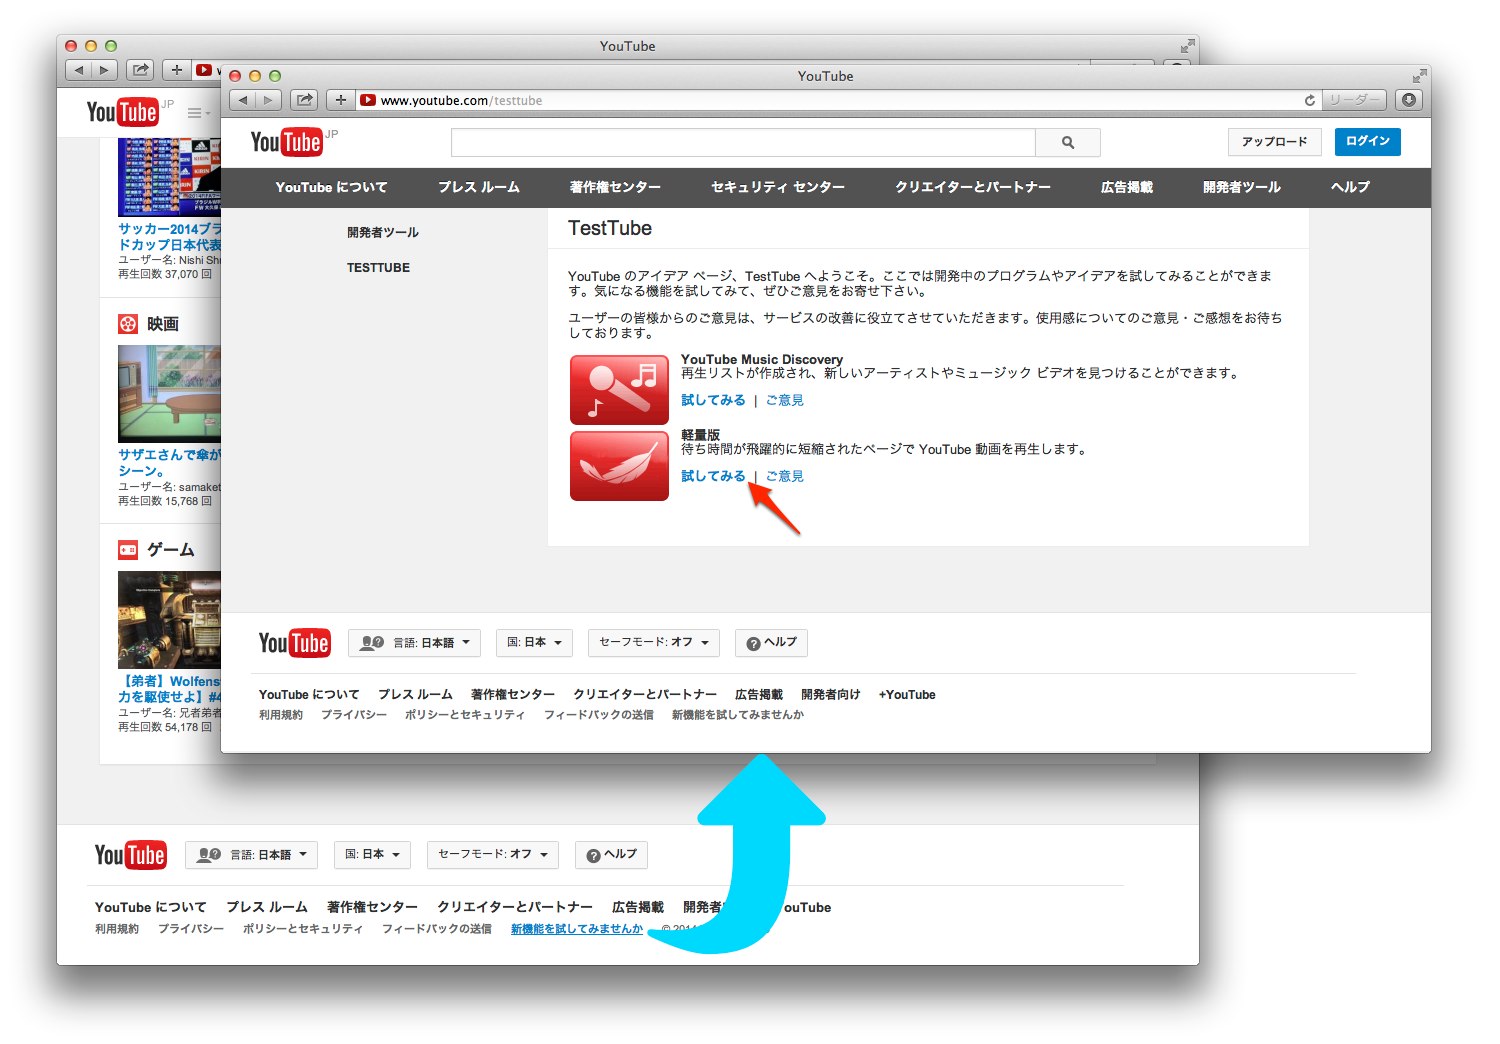Select 開発者ツール in the dark navigation bar

pos(1242,187)
